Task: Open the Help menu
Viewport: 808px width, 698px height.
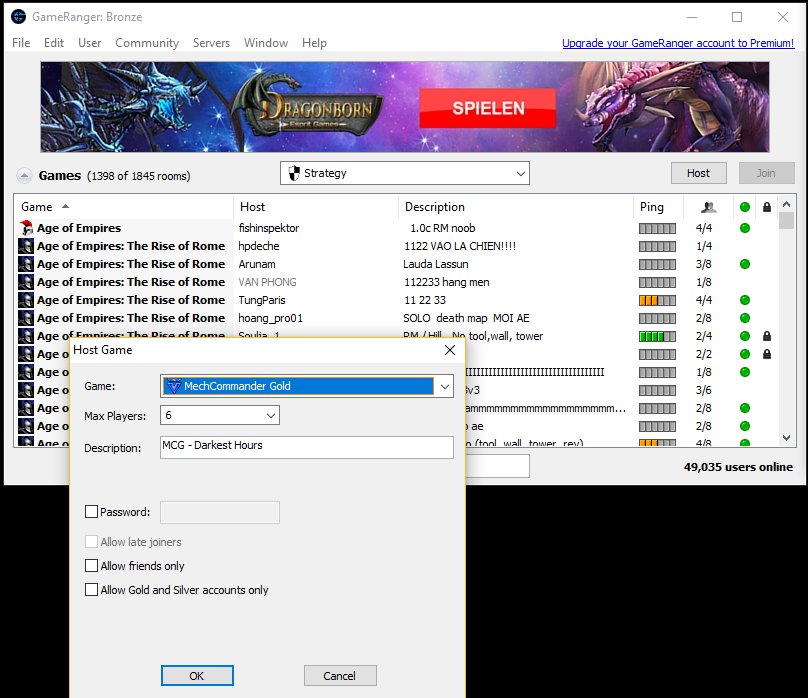Action: (x=314, y=43)
